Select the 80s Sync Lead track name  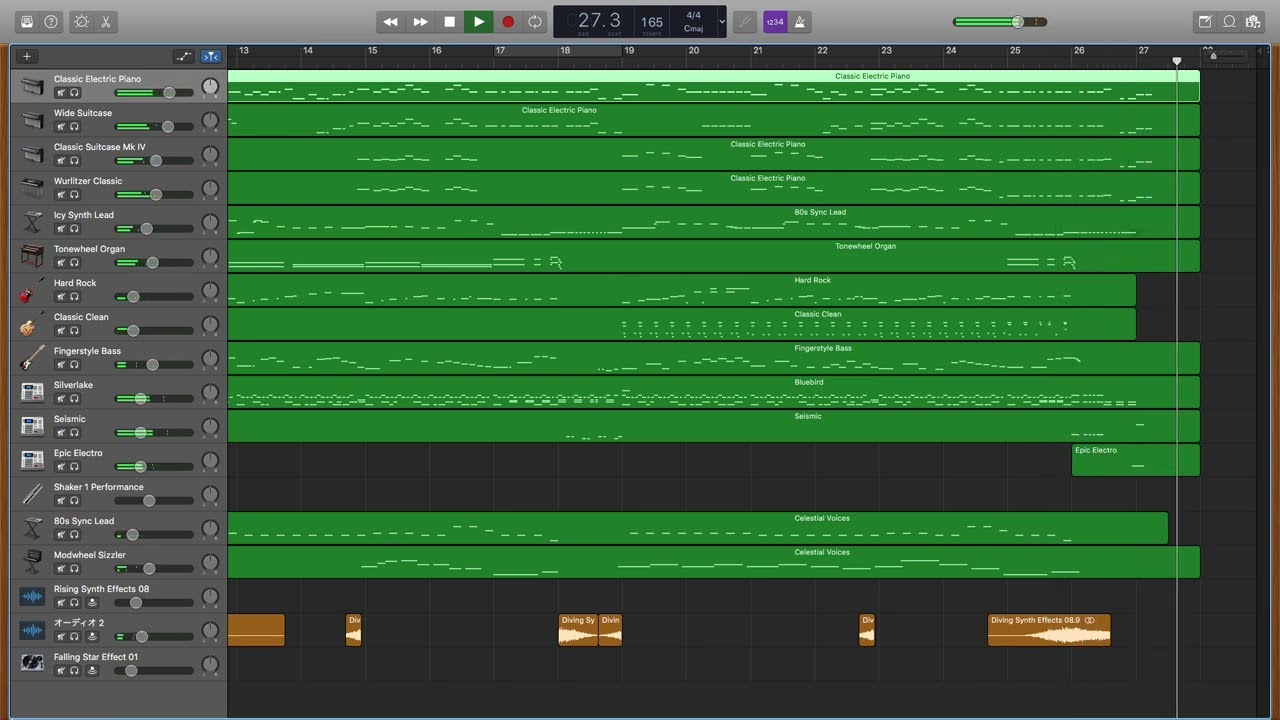point(84,521)
